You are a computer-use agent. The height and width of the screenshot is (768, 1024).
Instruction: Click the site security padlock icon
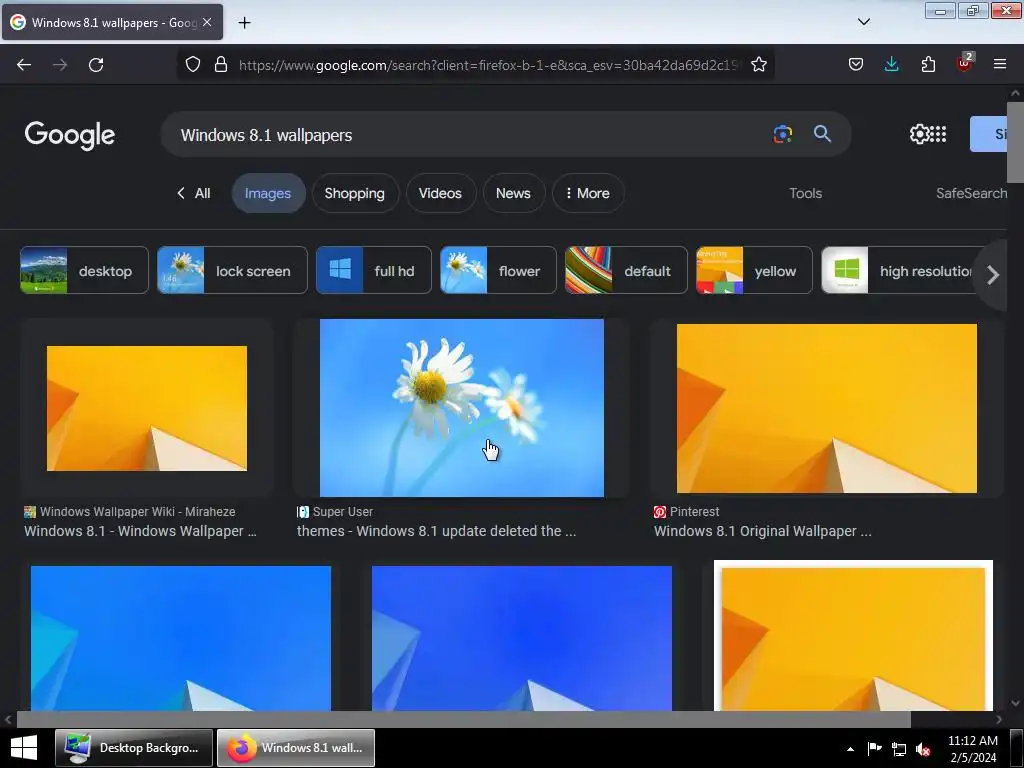coord(221,64)
